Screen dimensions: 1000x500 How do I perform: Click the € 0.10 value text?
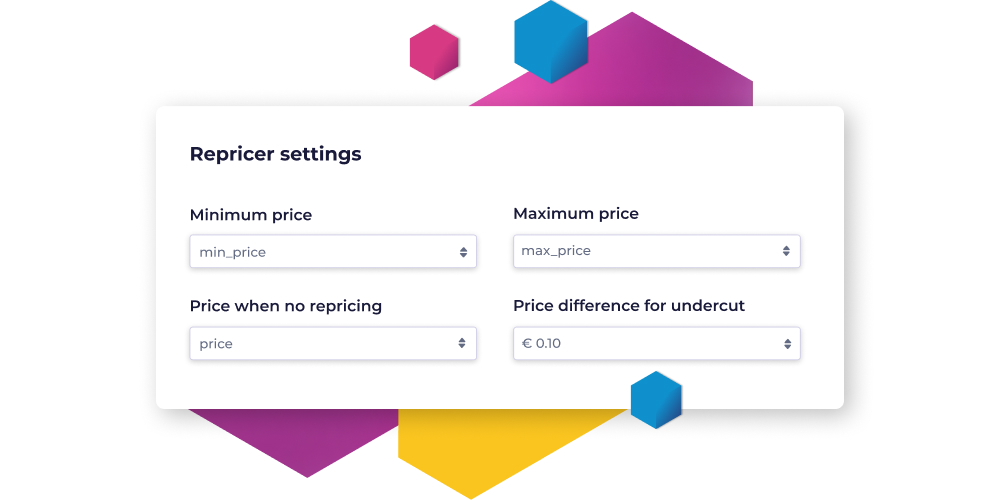tap(541, 343)
